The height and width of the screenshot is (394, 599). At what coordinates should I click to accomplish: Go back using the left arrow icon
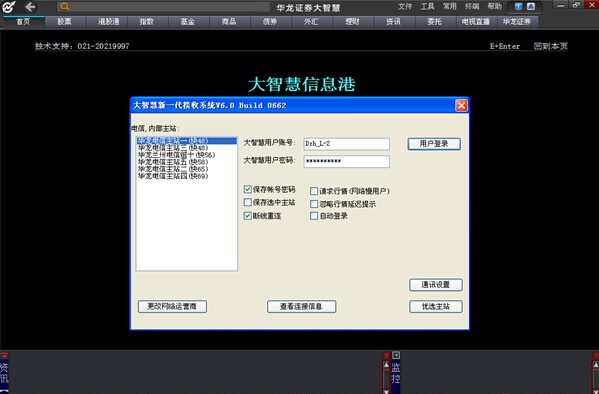(x=30, y=7)
